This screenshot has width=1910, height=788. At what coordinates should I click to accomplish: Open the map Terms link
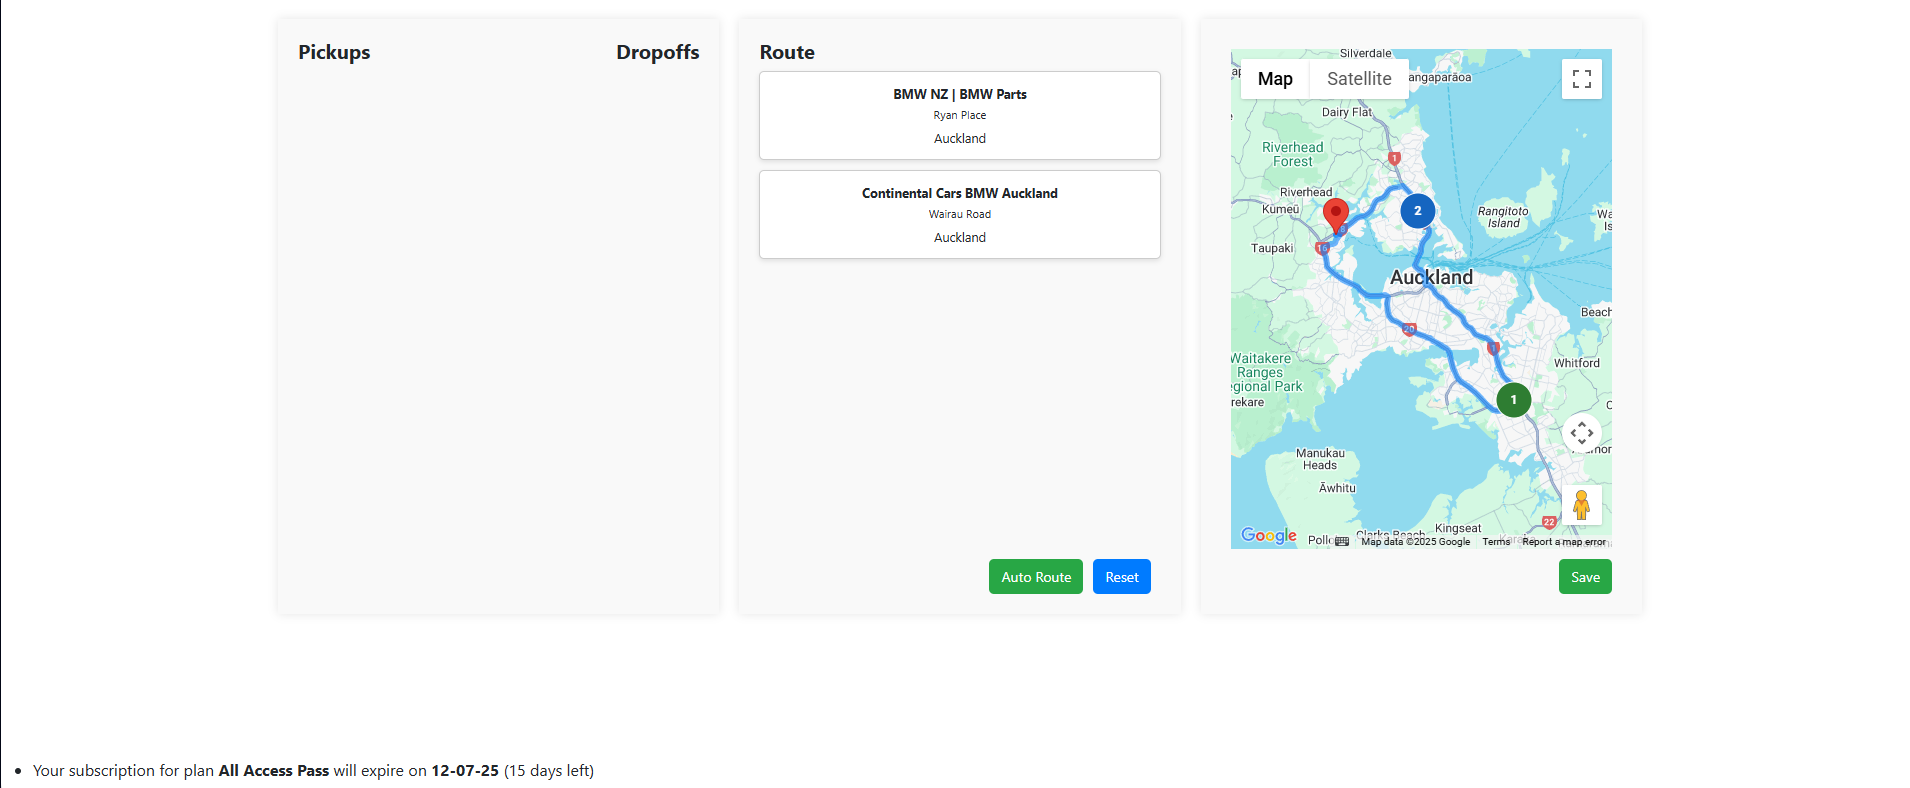(x=1496, y=542)
